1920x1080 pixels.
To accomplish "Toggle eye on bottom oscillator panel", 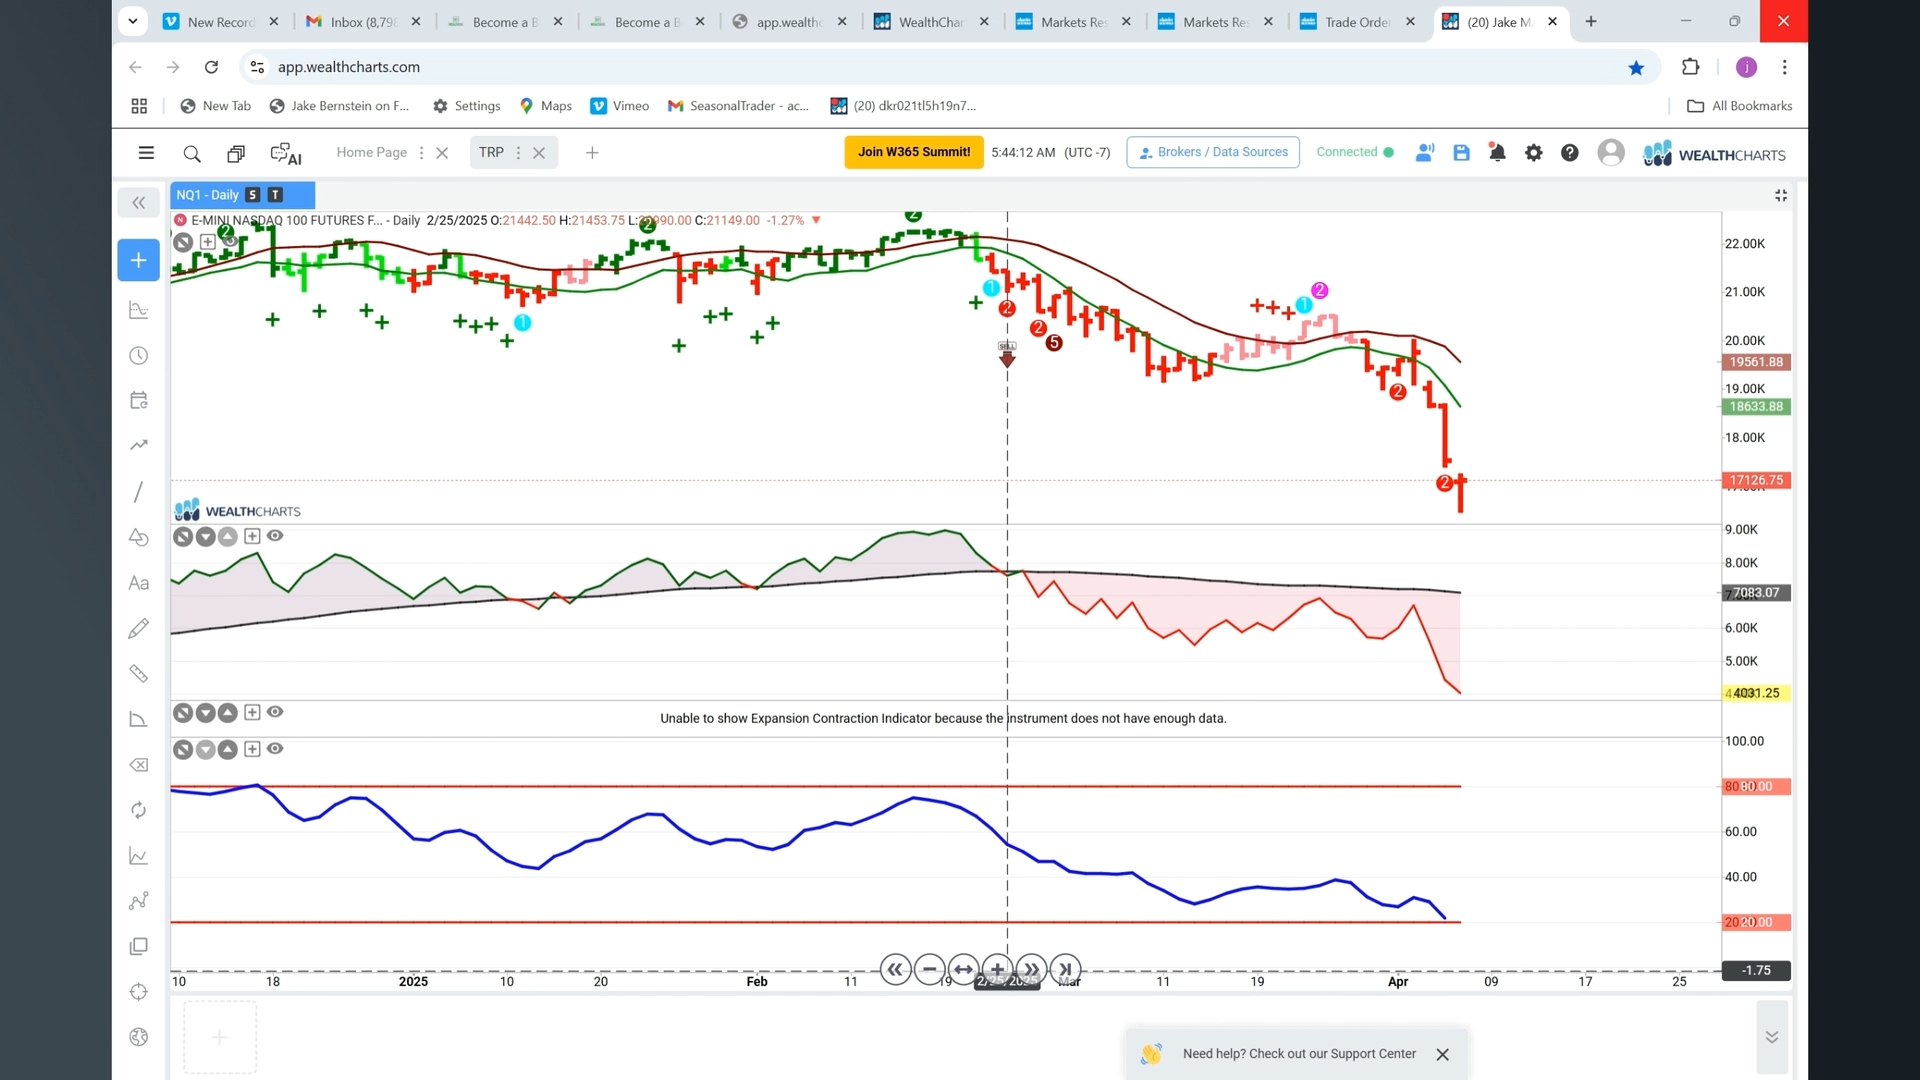I will 275,748.
